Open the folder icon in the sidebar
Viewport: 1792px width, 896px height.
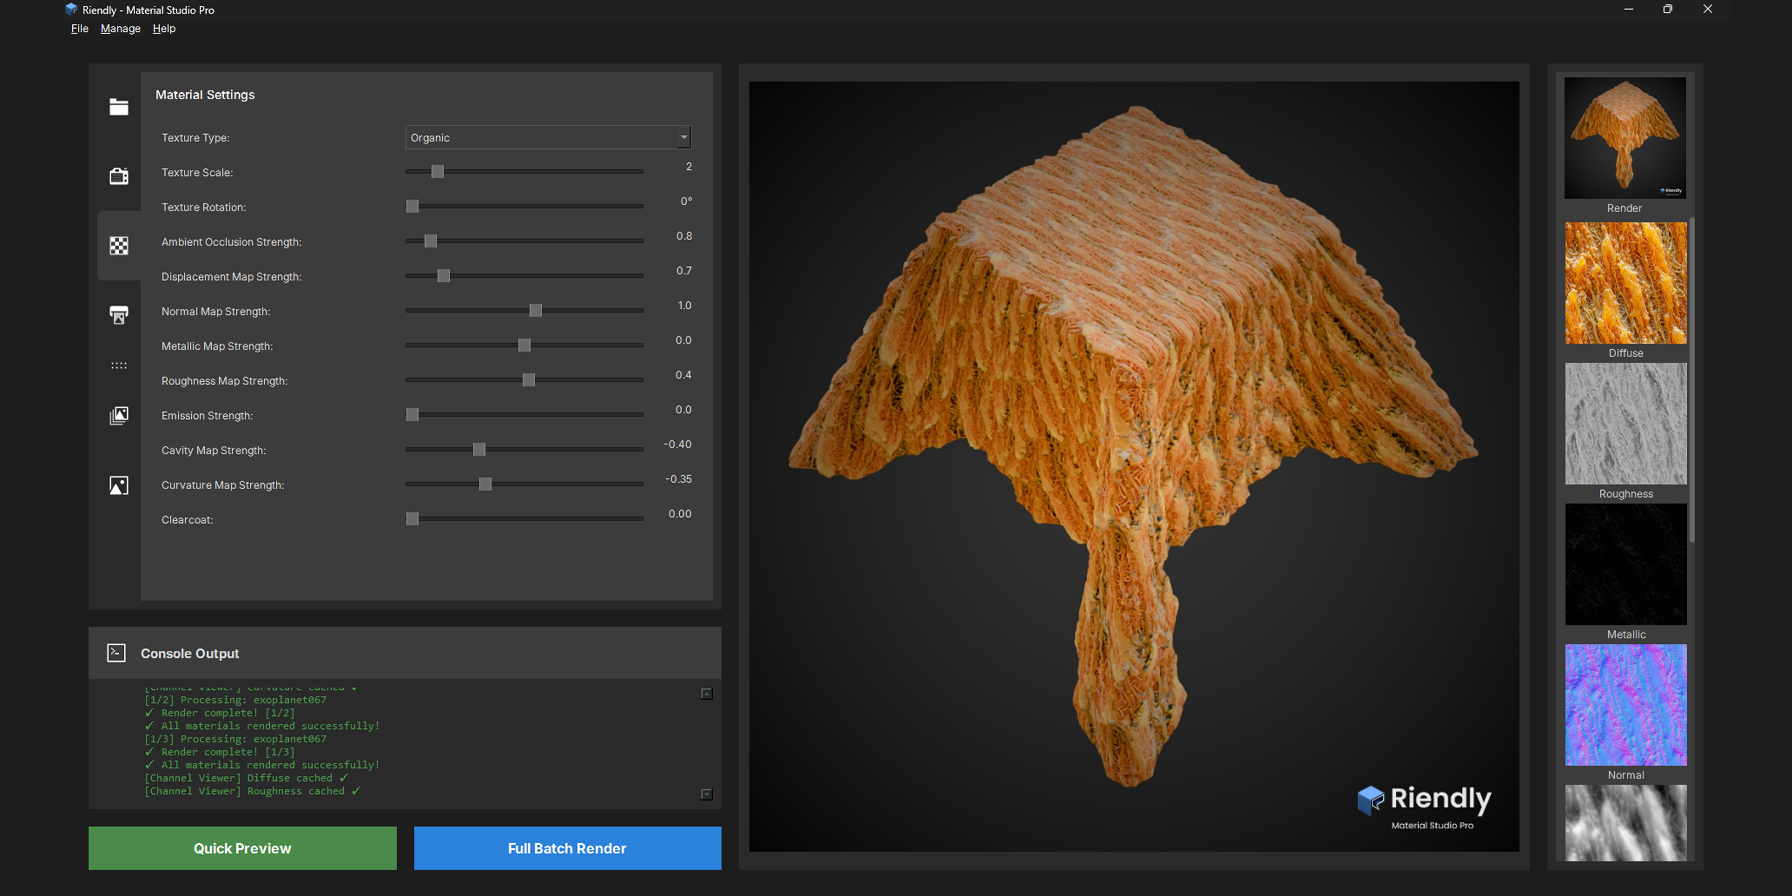[119, 107]
